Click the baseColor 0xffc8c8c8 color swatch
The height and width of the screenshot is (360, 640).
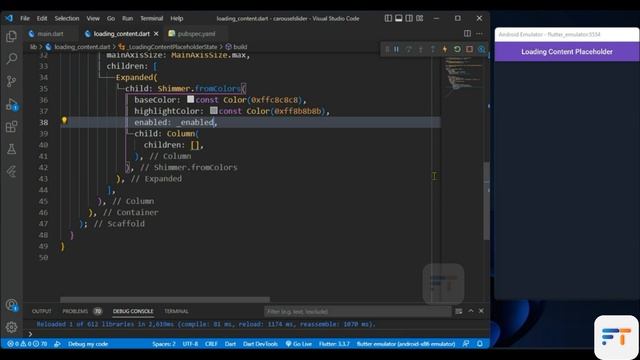point(191,99)
